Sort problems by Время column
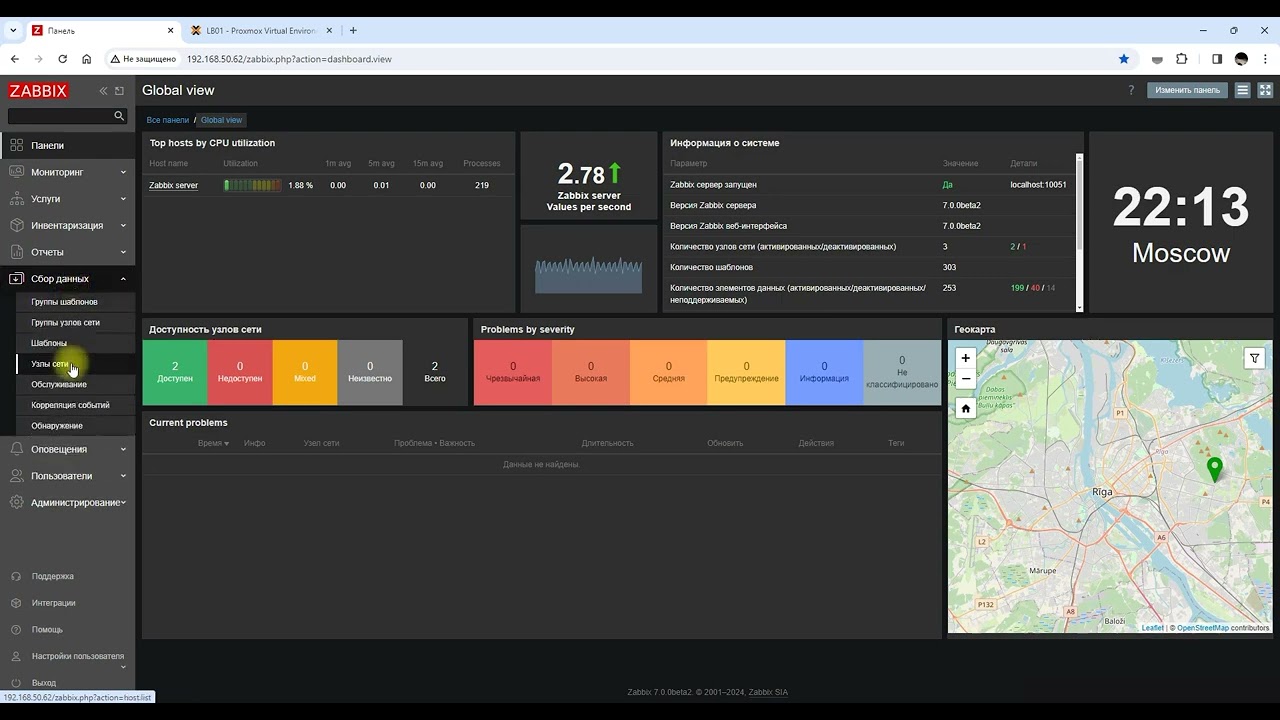 click(213, 443)
